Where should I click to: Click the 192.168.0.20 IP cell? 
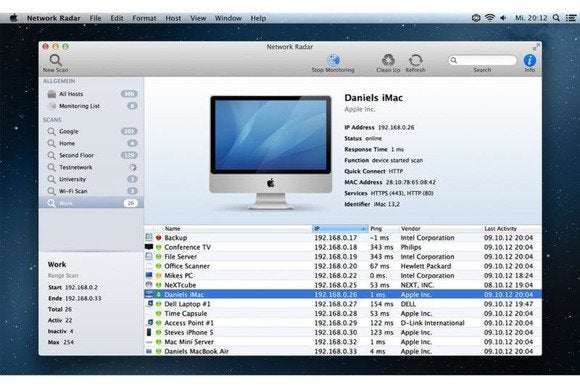tap(336, 266)
